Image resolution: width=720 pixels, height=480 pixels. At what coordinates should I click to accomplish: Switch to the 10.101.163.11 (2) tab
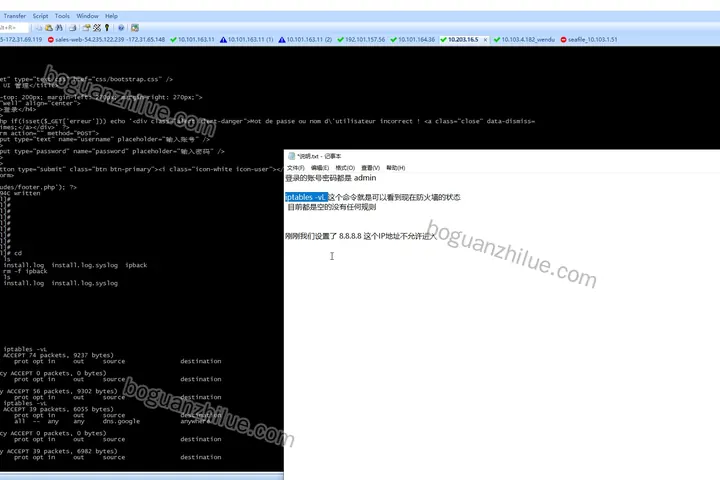click(305, 40)
